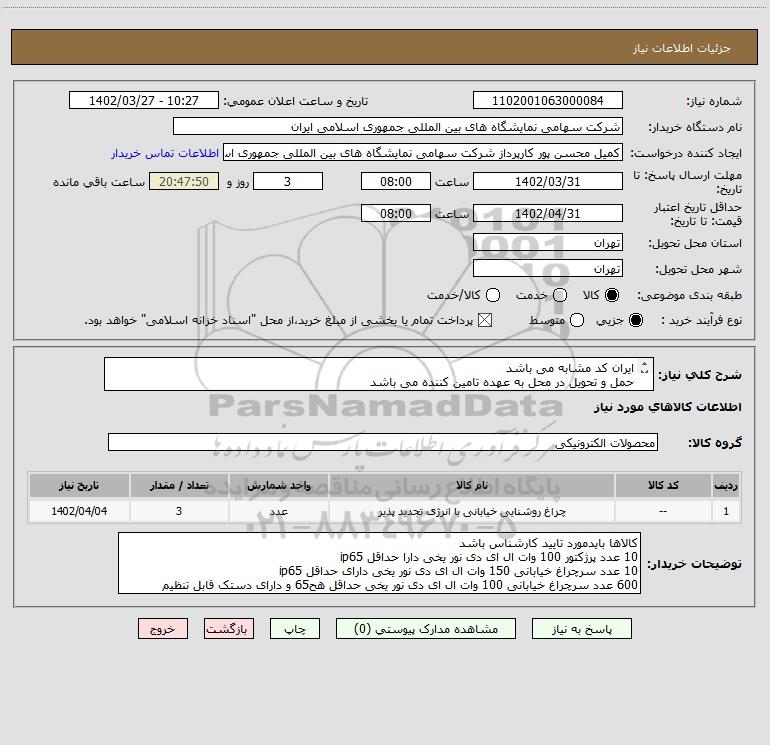This screenshot has height=745, width=770.
Task: Select the خدمت radio button
Action: (560, 295)
